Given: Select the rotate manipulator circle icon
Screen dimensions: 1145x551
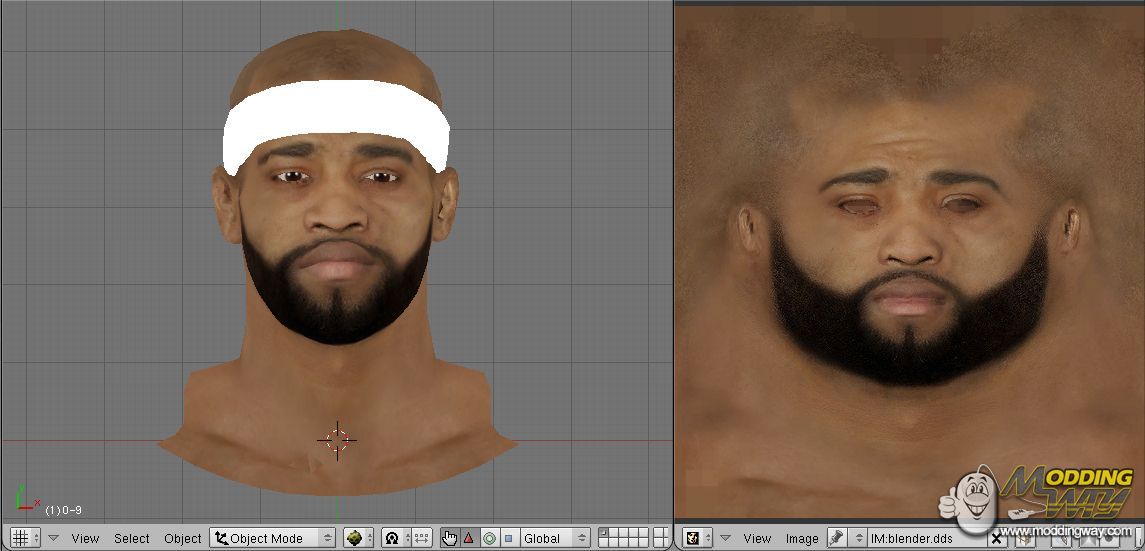Looking at the screenshot, I should (x=489, y=538).
